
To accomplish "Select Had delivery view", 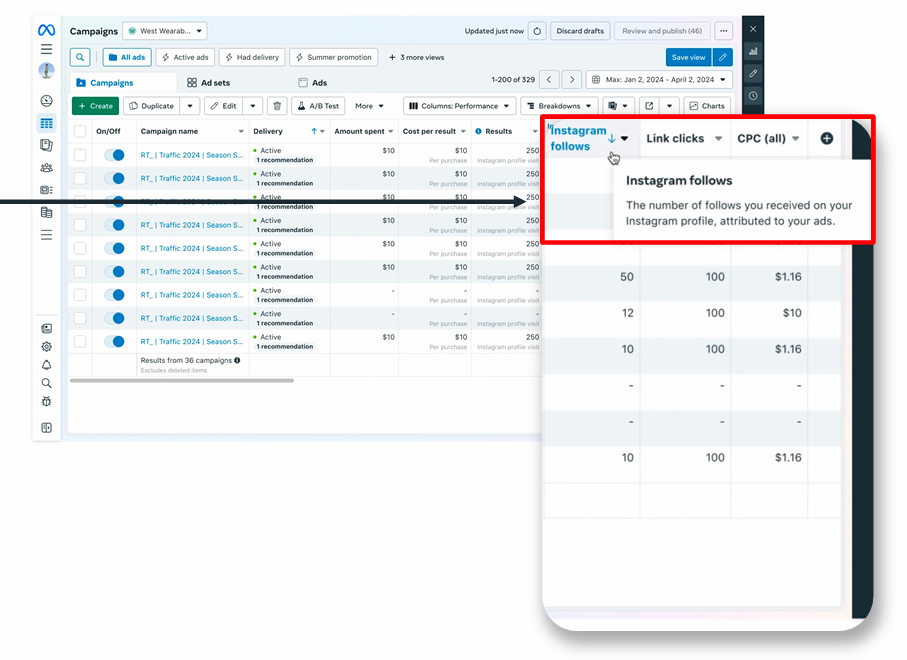I will pyautogui.click(x=252, y=57).
